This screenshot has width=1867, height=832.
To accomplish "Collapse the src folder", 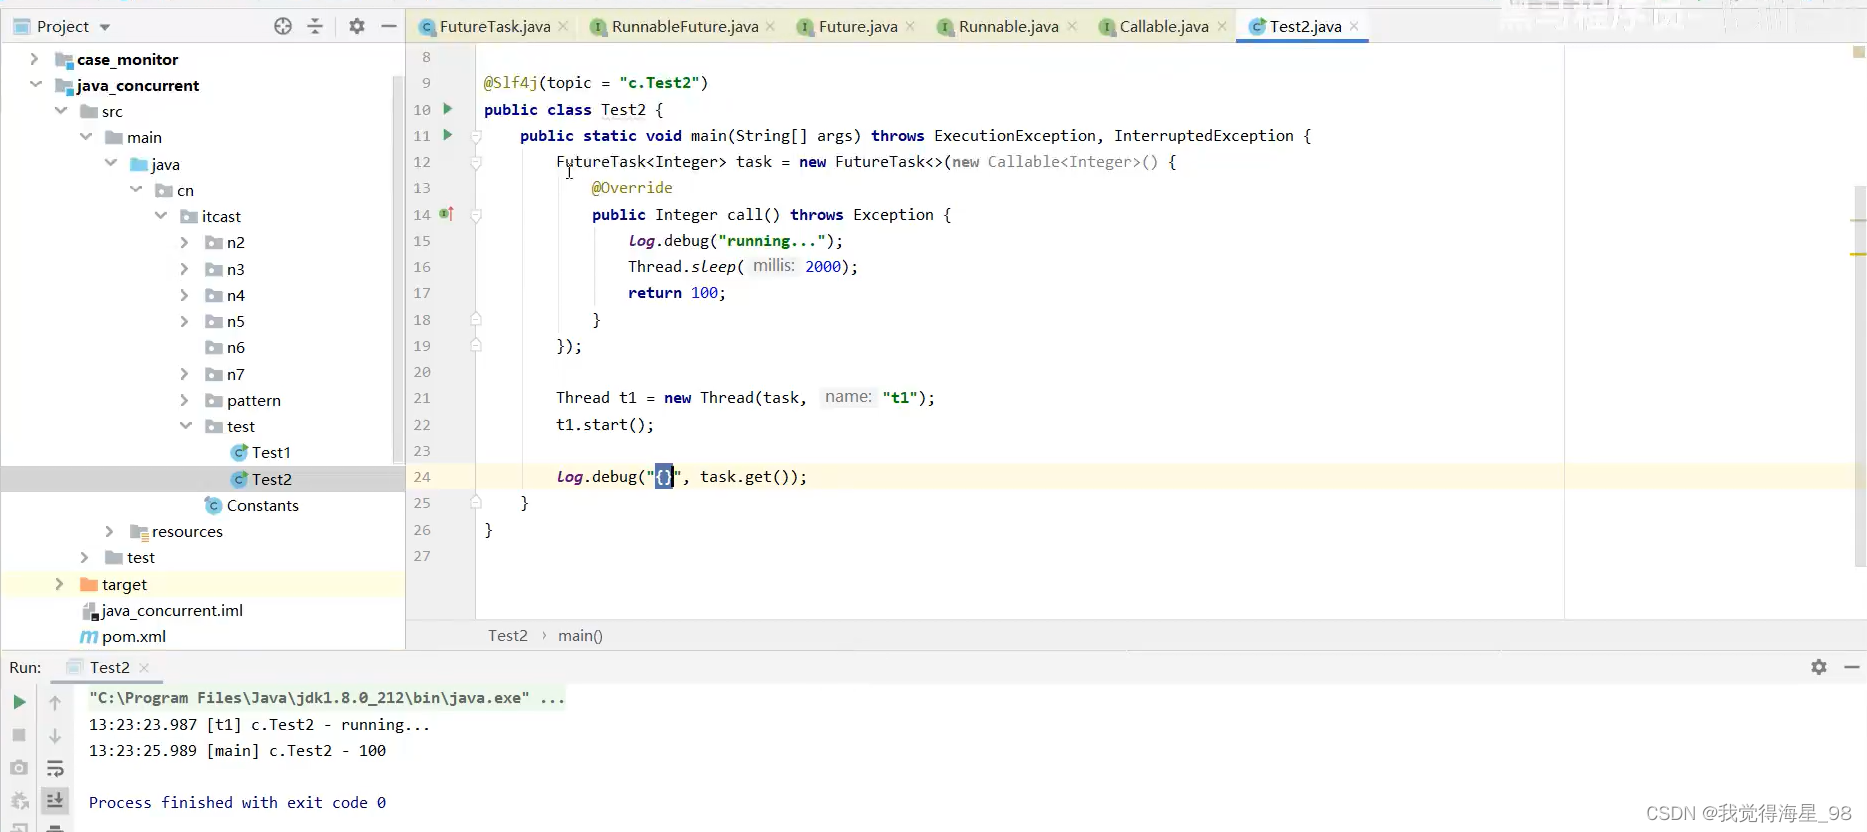I will [60, 111].
